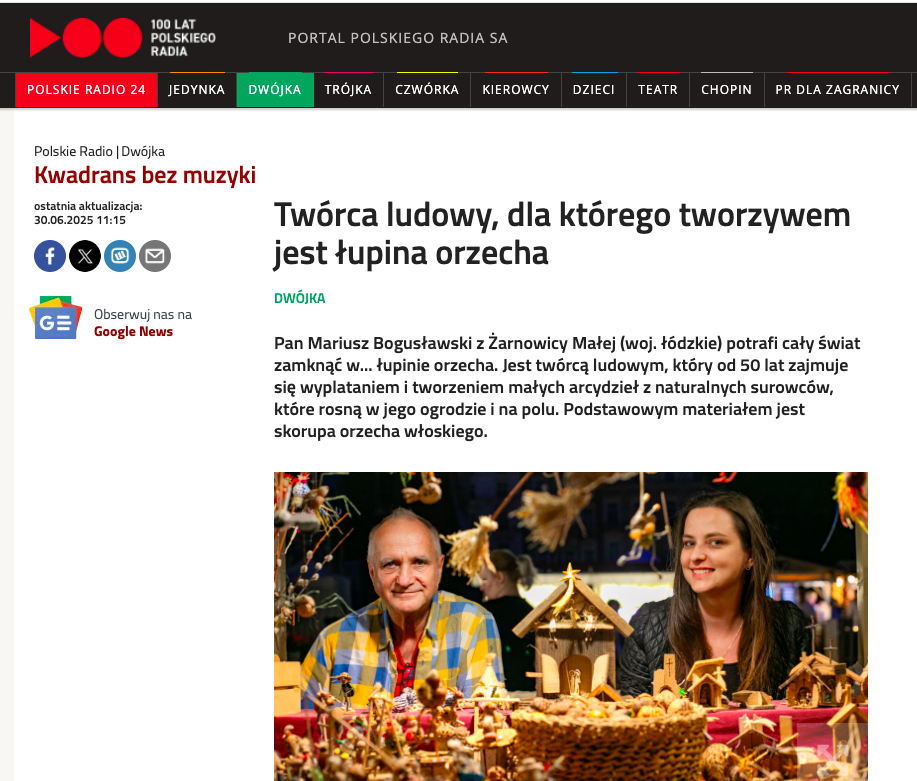
Task: Click the Google News icon
Action: [56, 318]
